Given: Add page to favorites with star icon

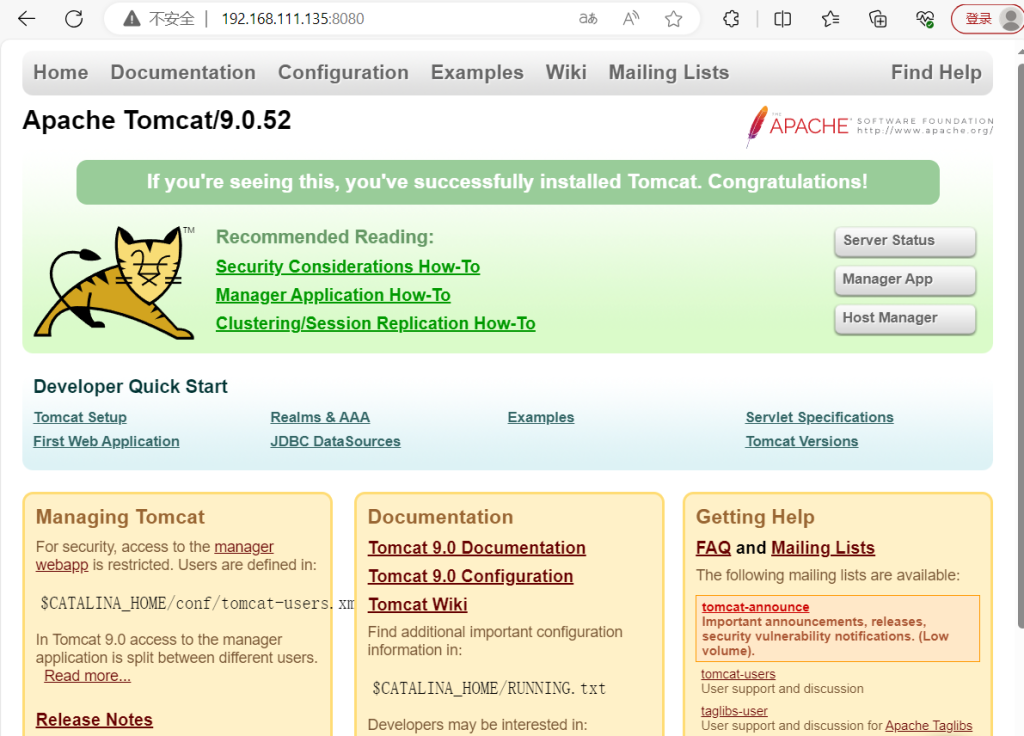Looking at the screenshot, I should point(673,19).
